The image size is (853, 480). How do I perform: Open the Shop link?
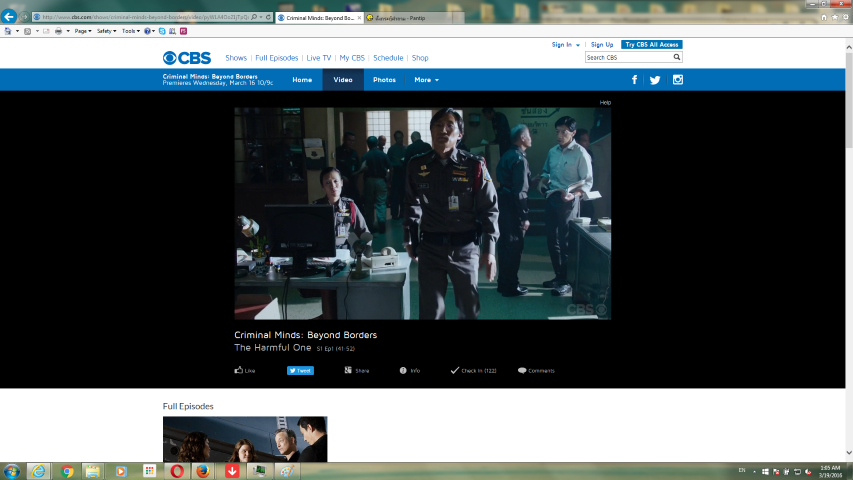(420, 58)
